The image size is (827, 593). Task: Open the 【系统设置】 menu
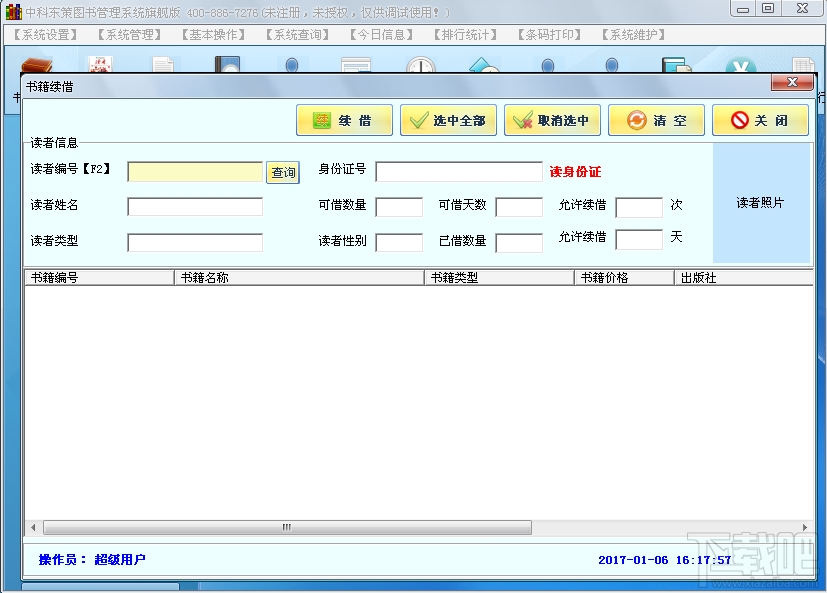coord(46,35)
